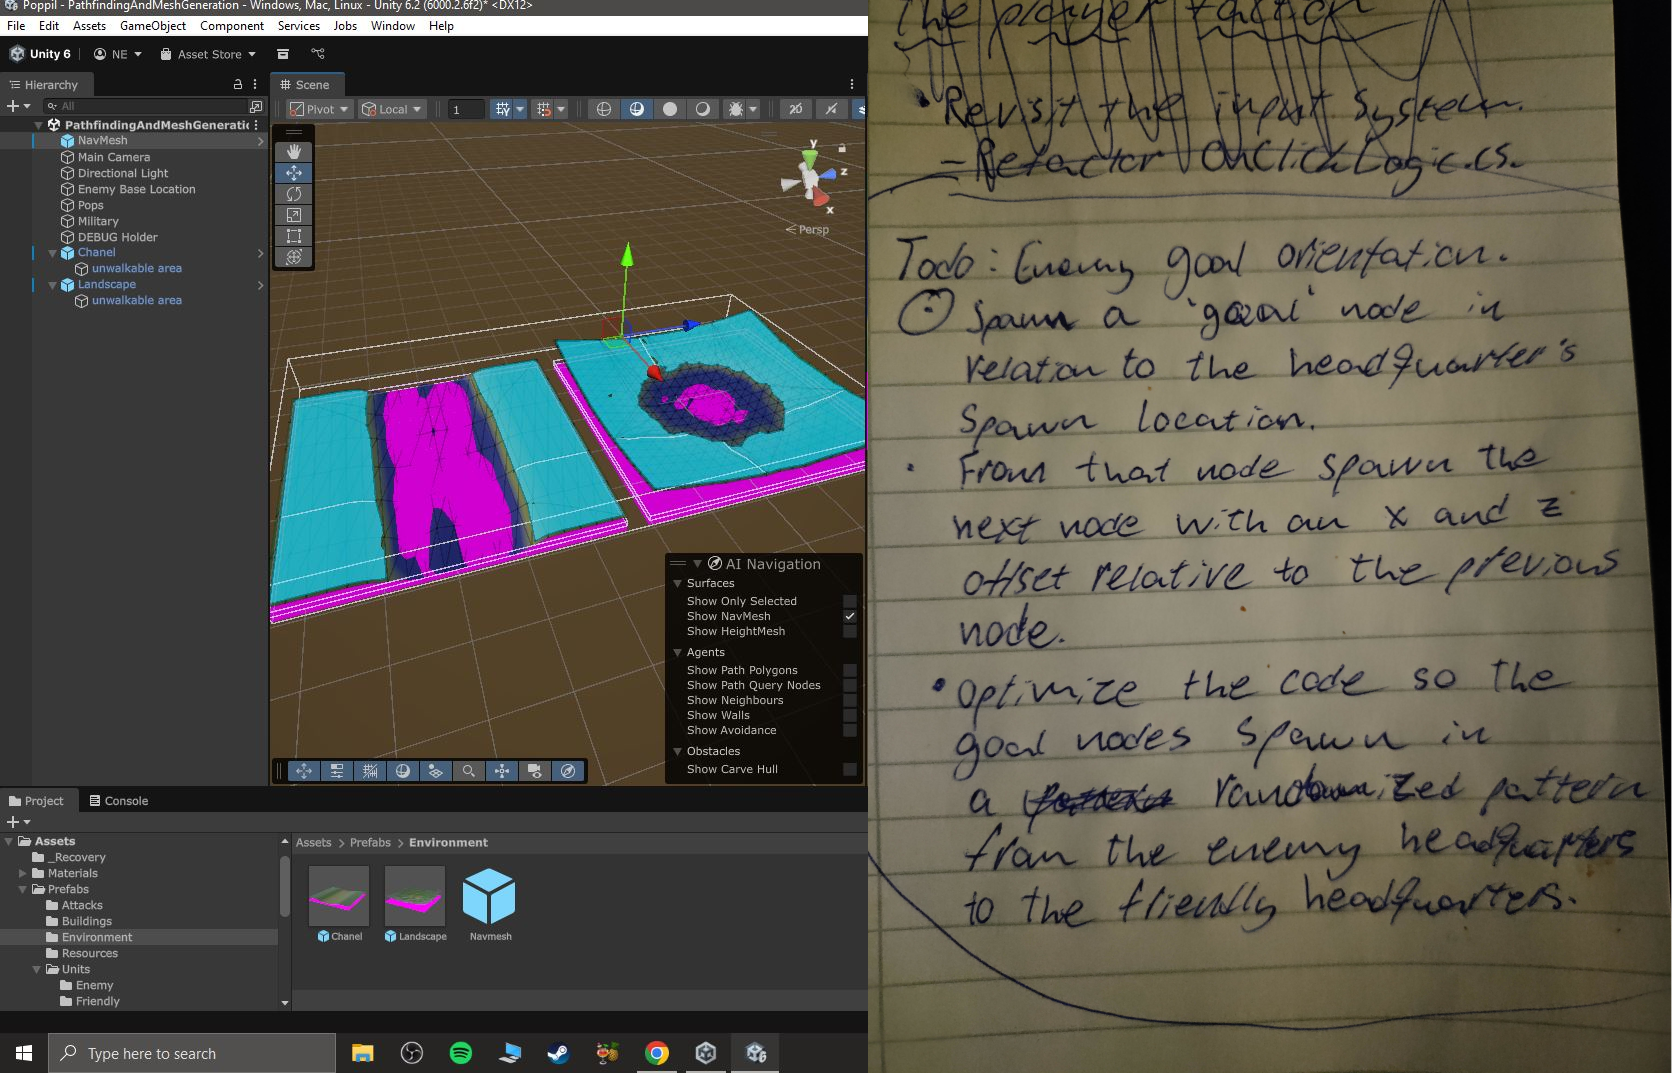Screen dimensions: 1672x1073
Task: Toggle the Hierarchy panel lock
Action: 238,85
